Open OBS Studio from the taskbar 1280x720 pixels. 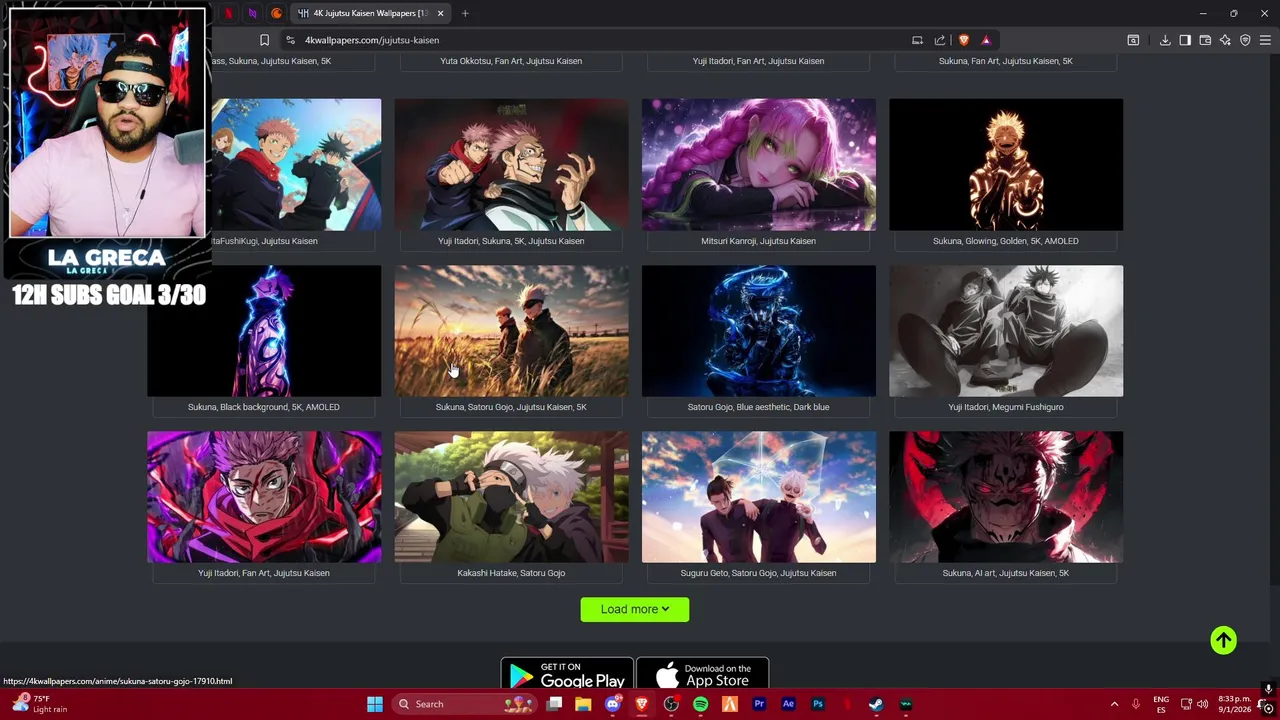[x=671, y=704]
